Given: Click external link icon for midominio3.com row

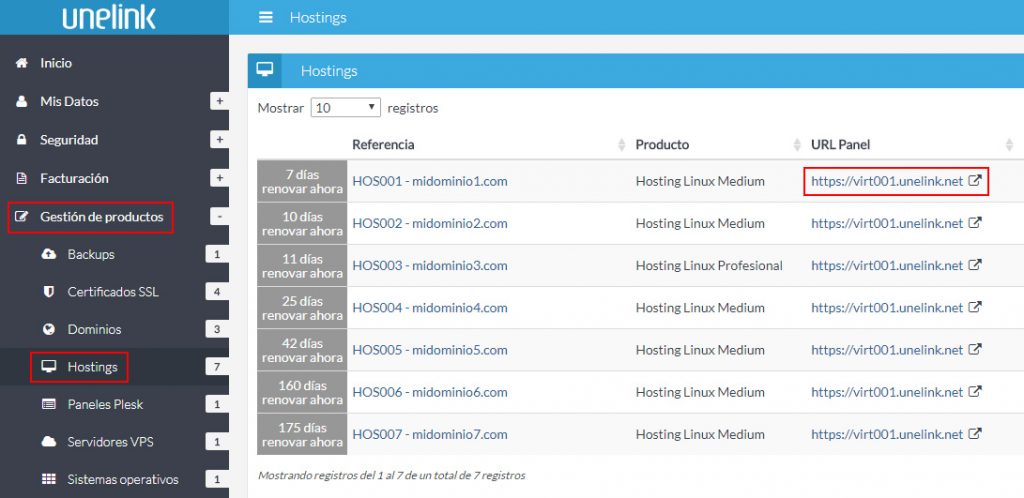Looking at the screenshot, I should tap(974, 265).
